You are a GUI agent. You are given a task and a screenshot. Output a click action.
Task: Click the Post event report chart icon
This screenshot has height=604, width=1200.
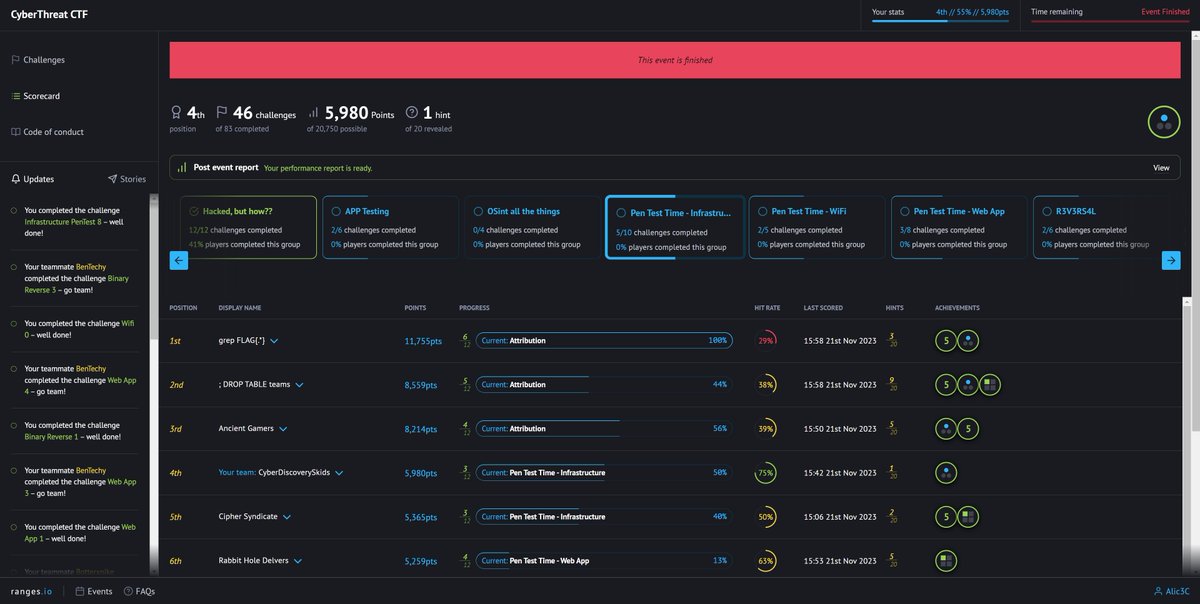point(182,168)
